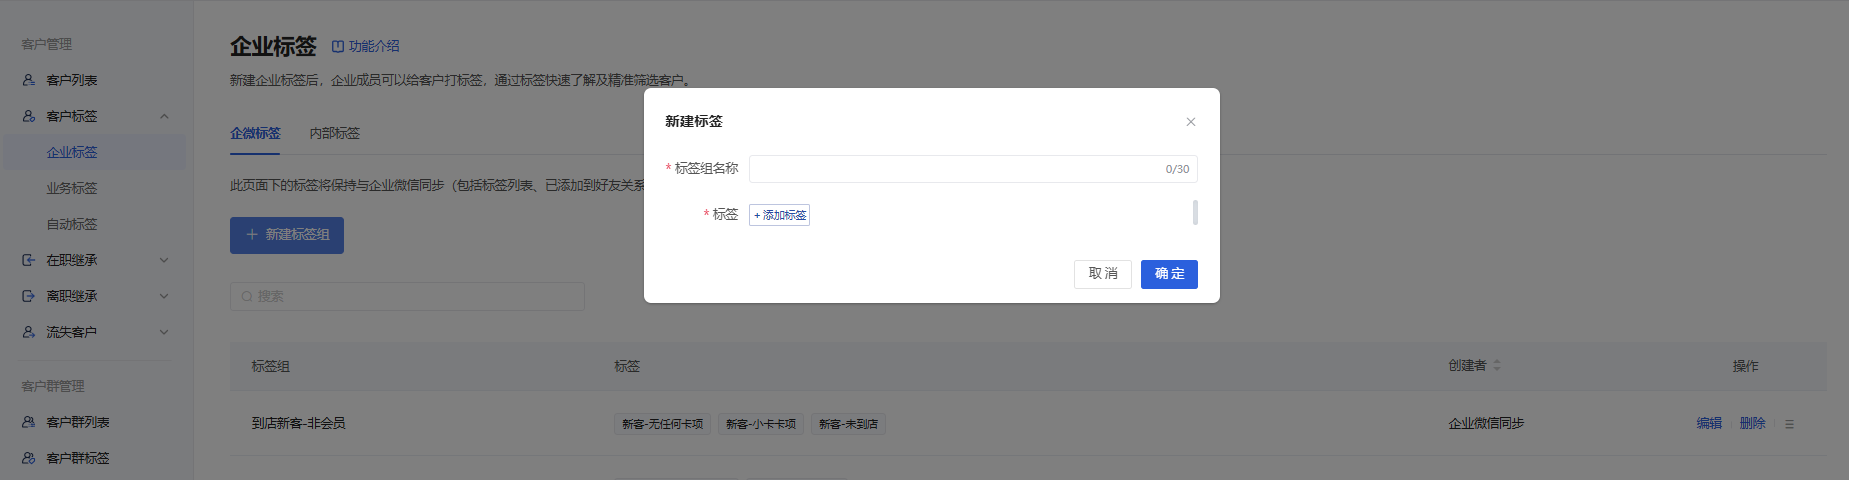Viewport: 1849px width, 480px height.
Task: Focus the 搜索 search box
Action: tap(407, 296)
